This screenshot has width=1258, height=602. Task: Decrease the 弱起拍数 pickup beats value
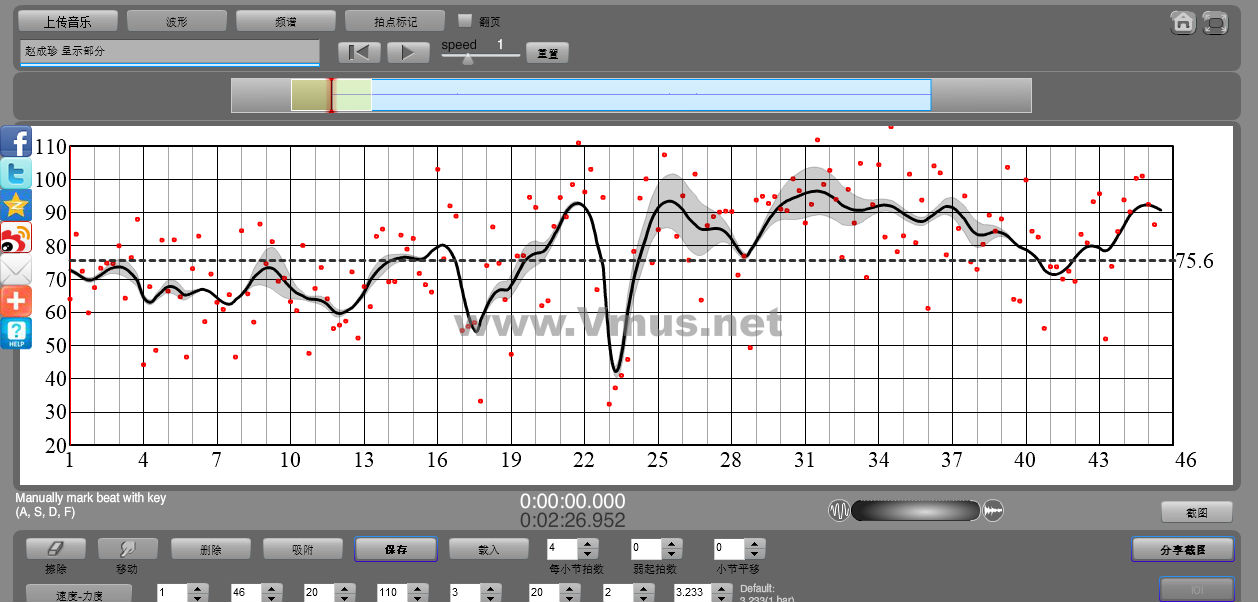670,554
